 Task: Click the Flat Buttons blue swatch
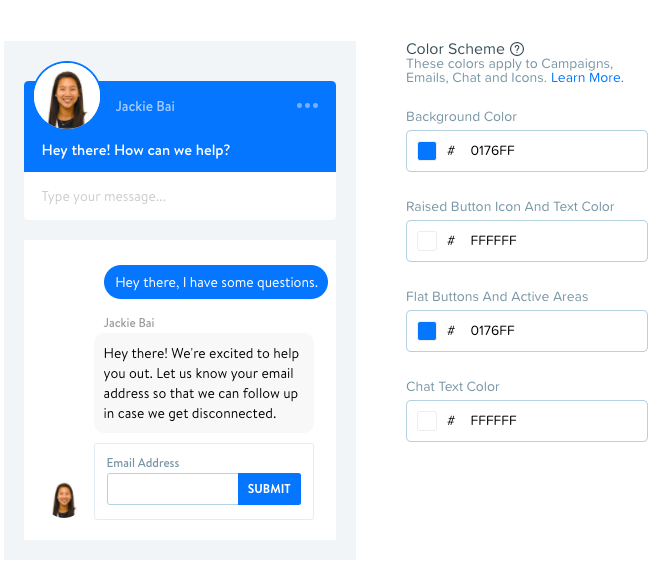427,331
